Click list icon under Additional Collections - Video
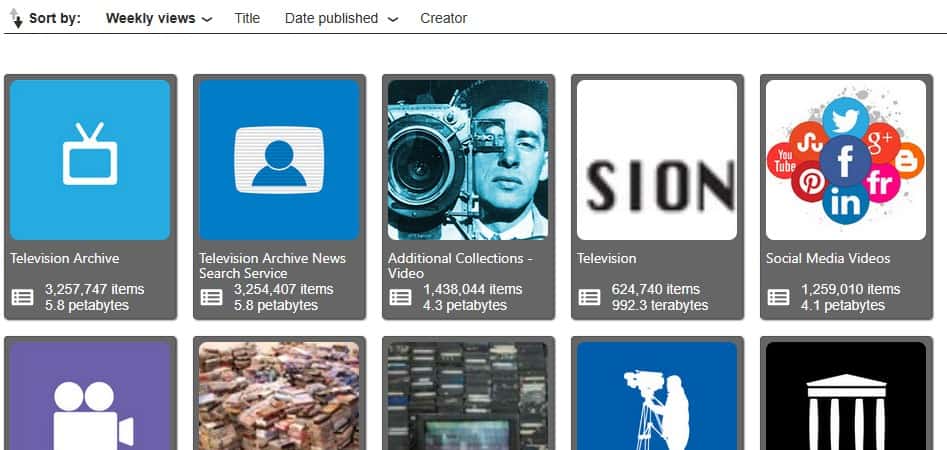947x450 pixels. click(x=400, y=297)
